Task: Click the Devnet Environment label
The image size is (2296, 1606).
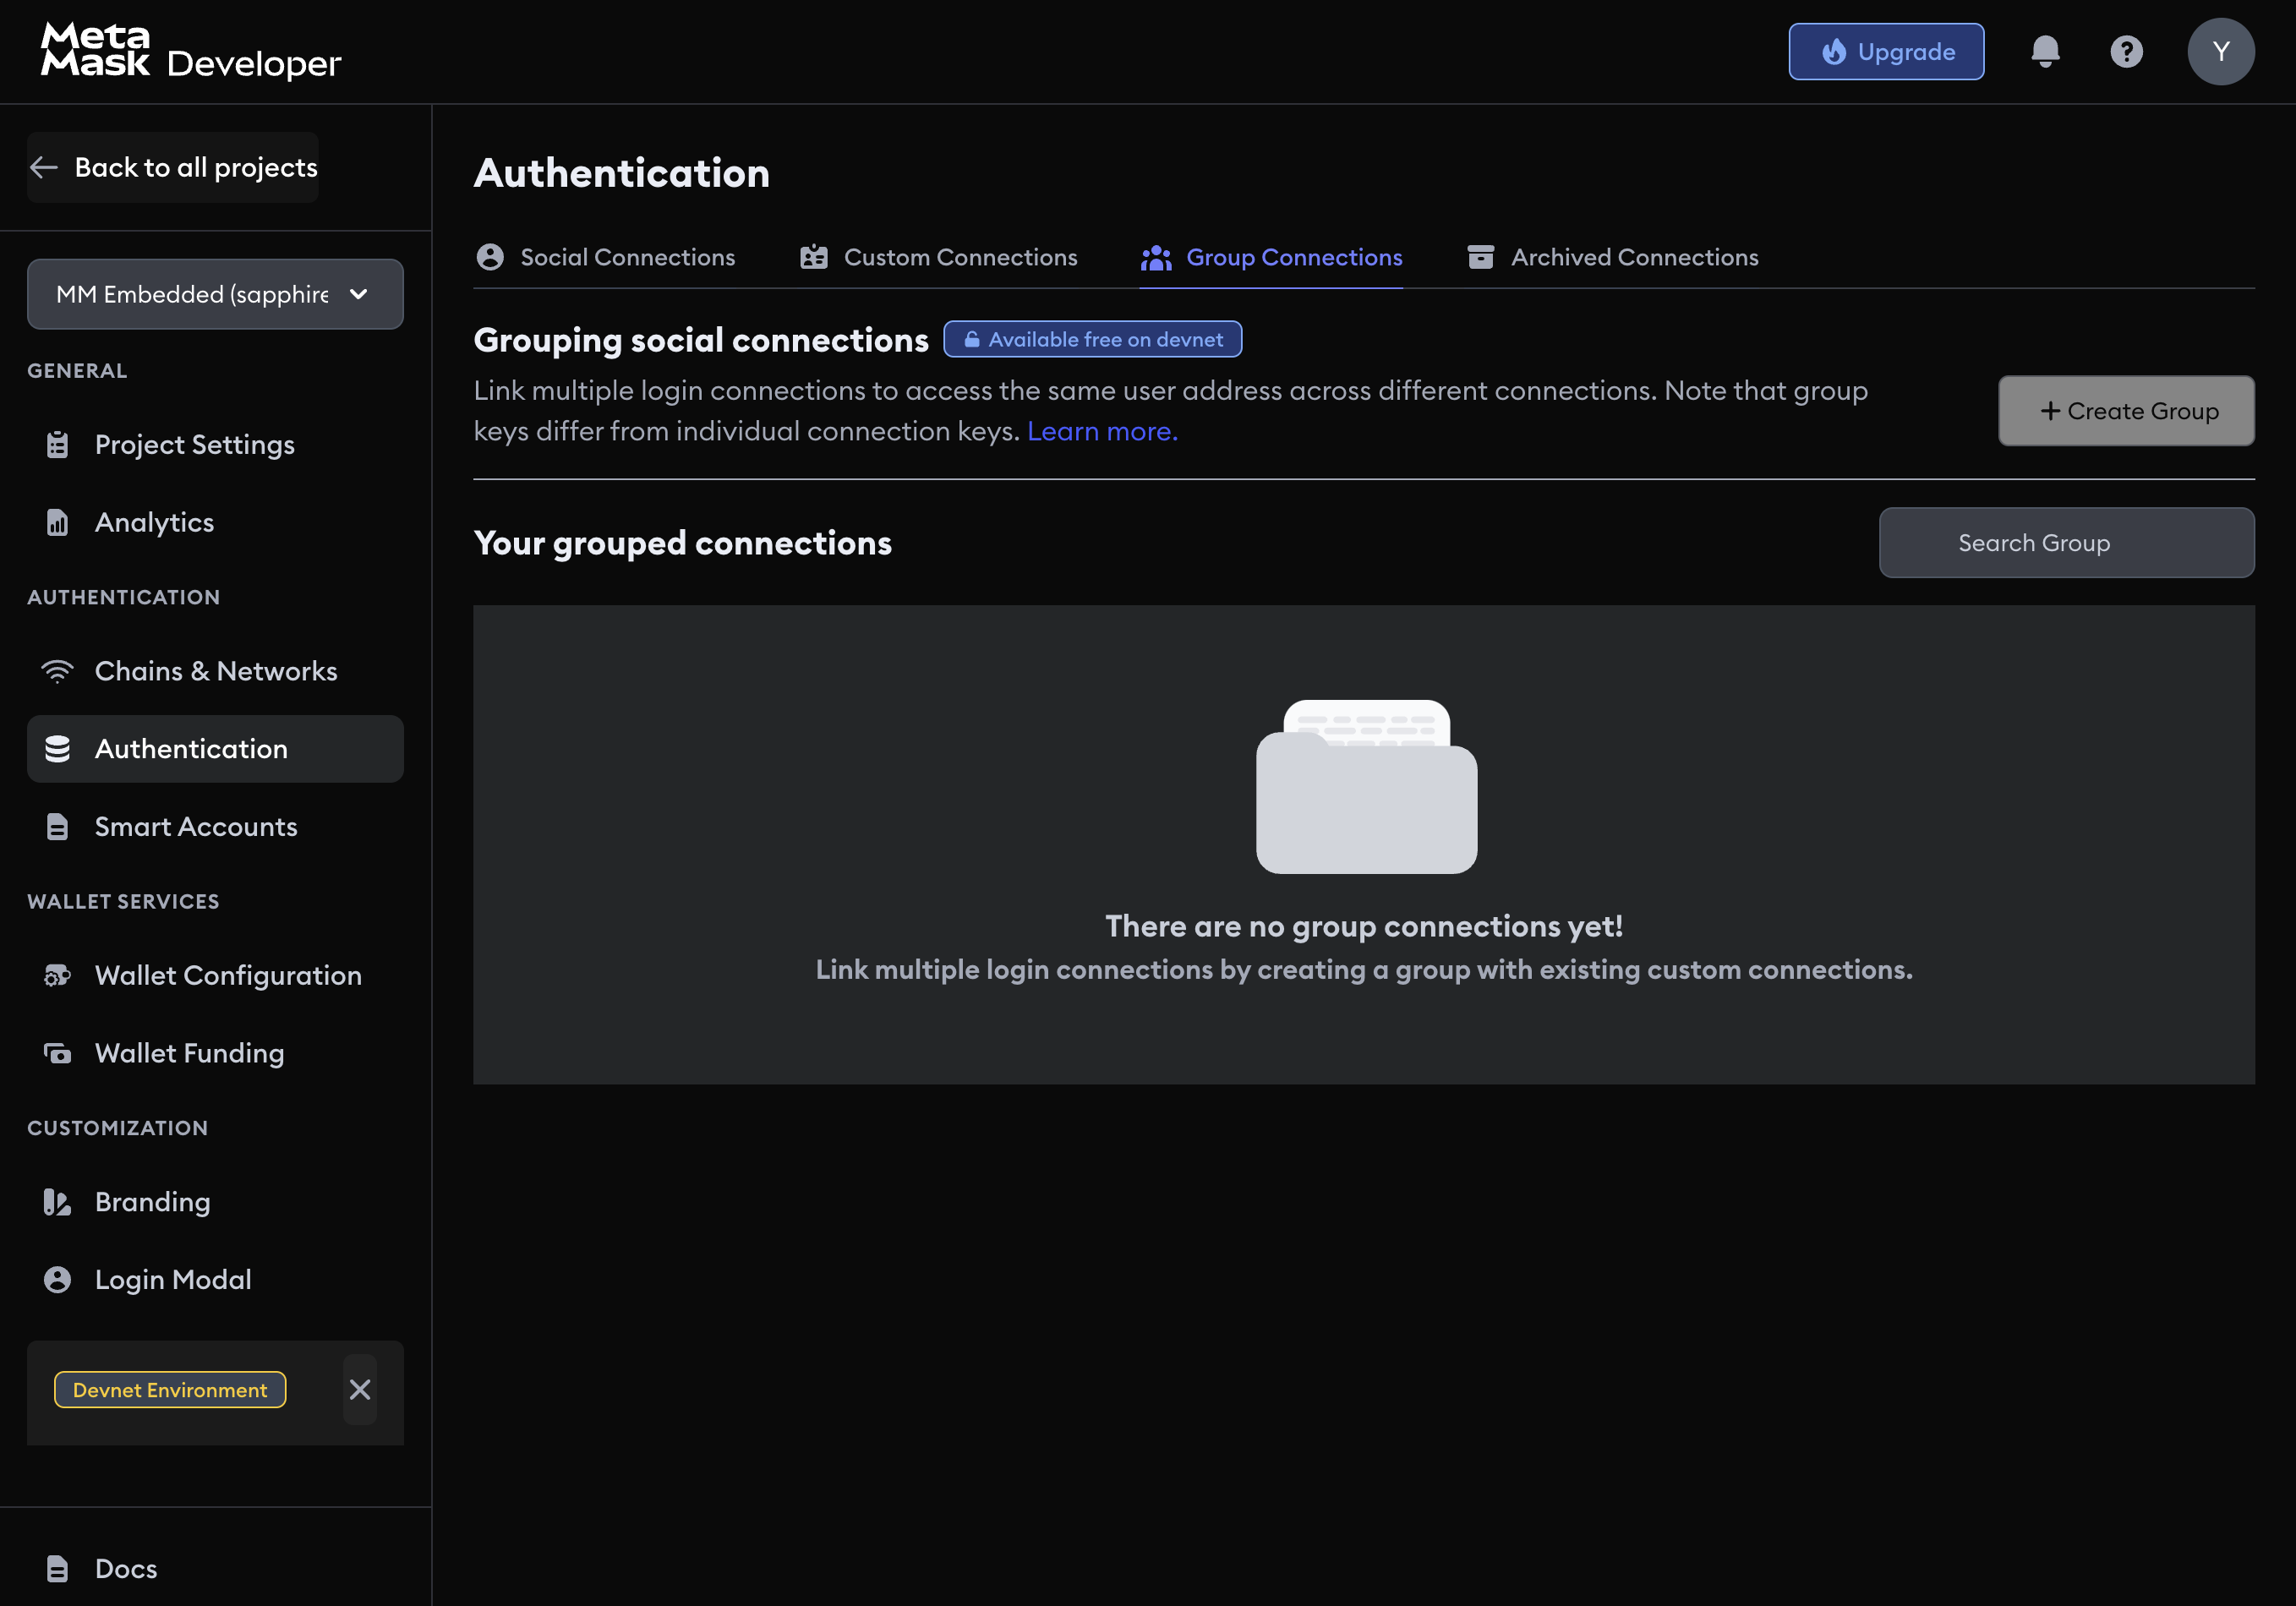Action: tap(170, 1390)
